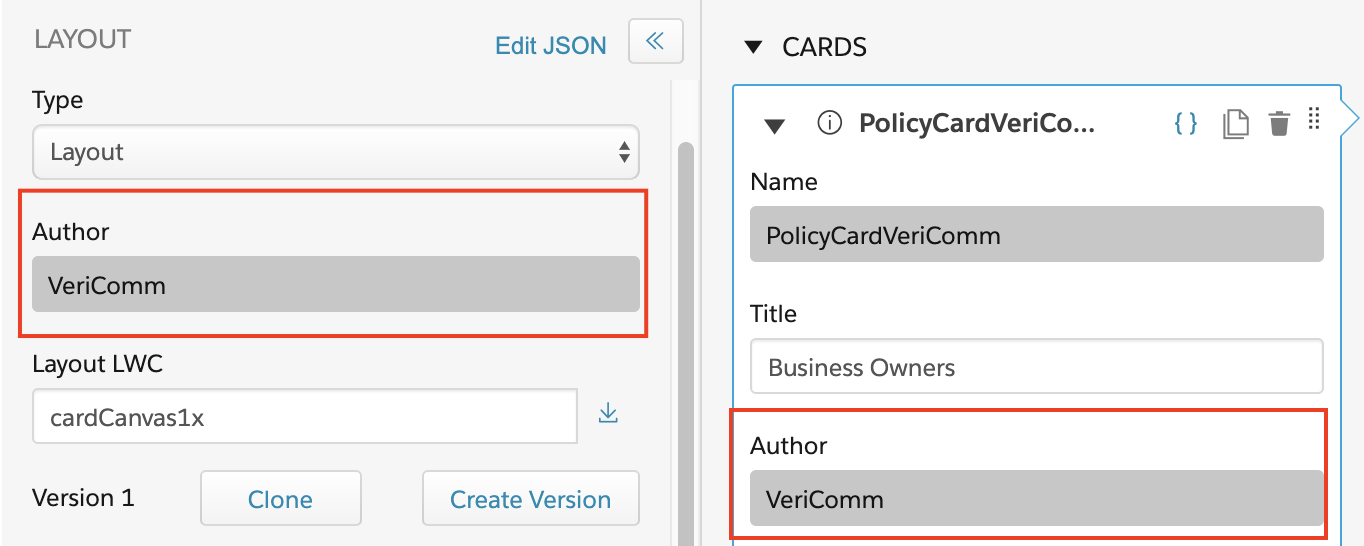Open card JSON with the curly braces icon

click(x=1186, y=123)
